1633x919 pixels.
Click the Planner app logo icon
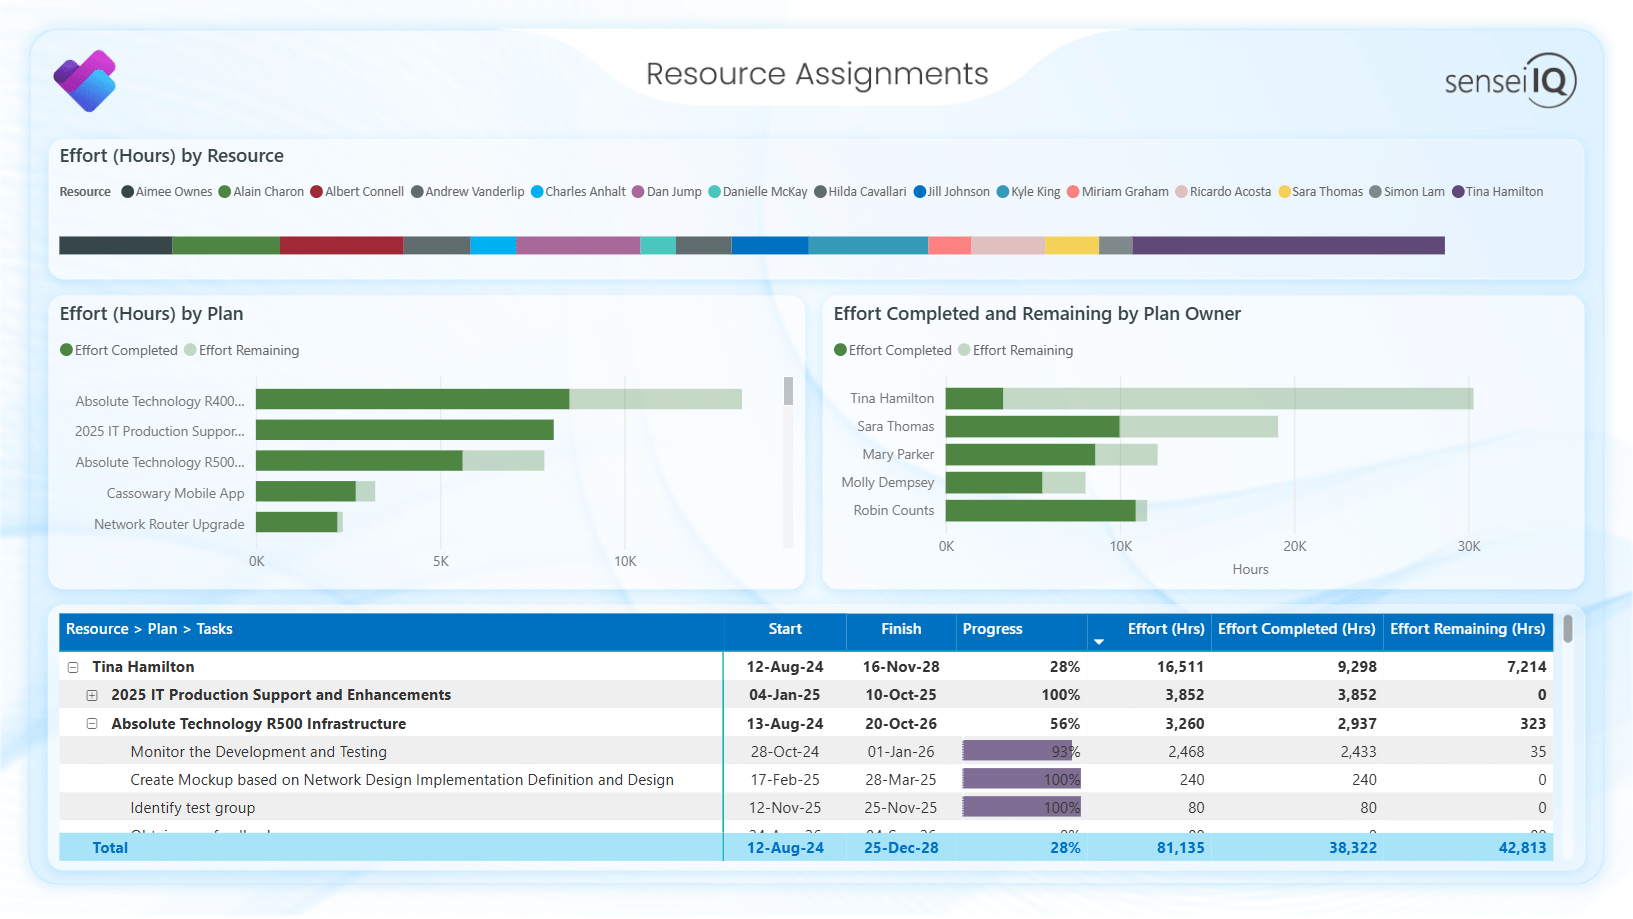85,81
